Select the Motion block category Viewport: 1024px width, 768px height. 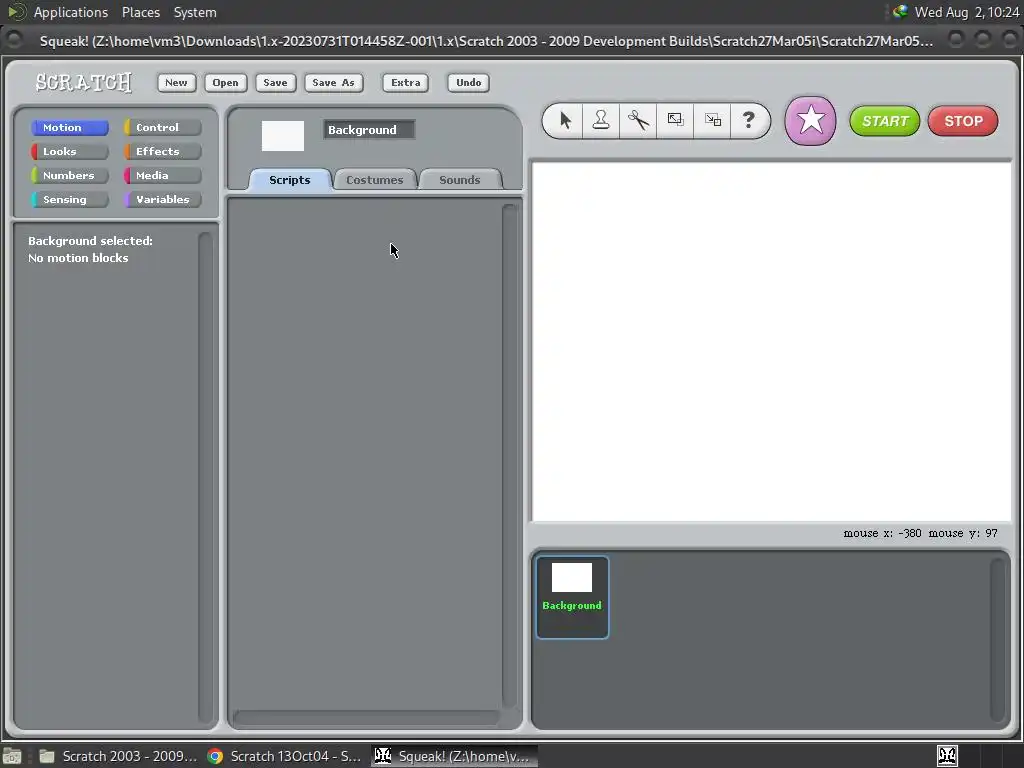pos(70,127)
